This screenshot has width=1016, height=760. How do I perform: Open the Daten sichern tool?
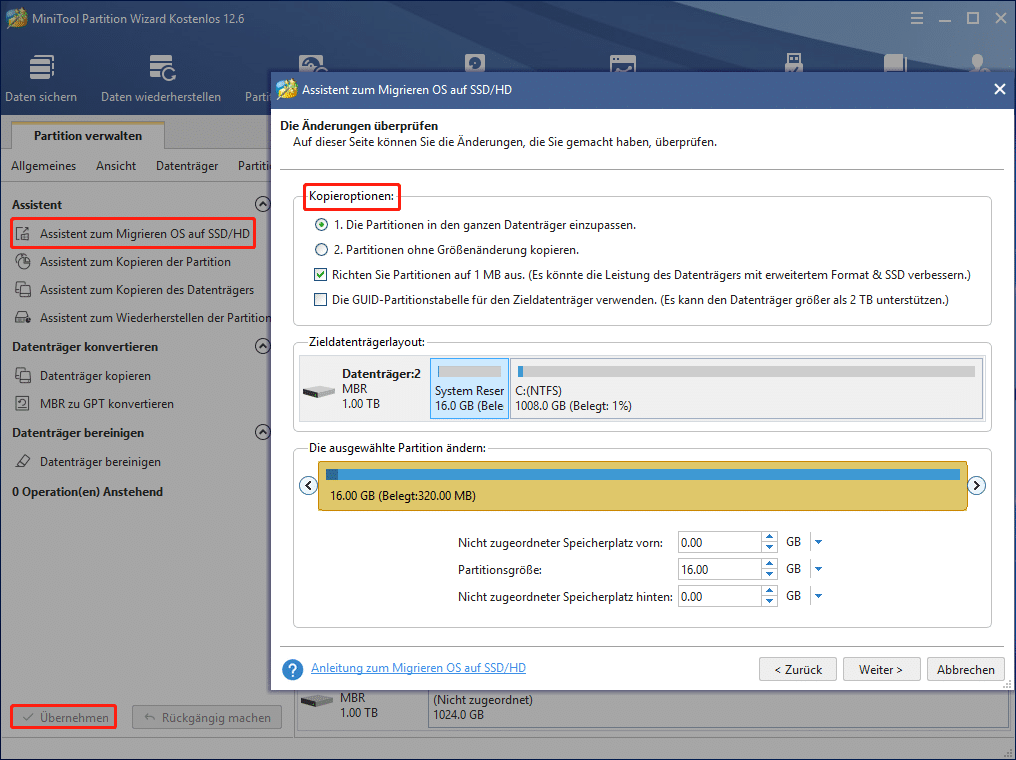click(x=41, y=78)
